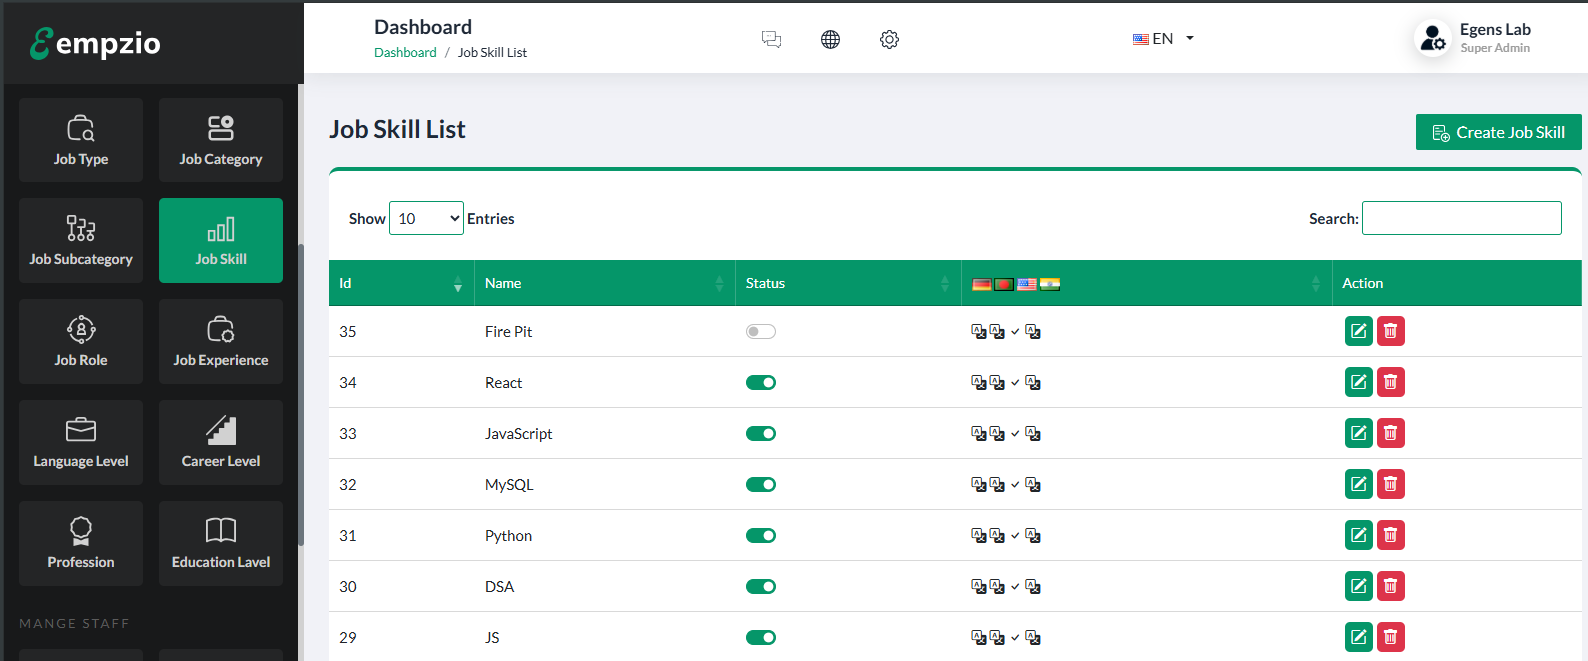Delete the Python skill using trash icon
This screenshot has height=661, width=1588.
coord(1390,535)
